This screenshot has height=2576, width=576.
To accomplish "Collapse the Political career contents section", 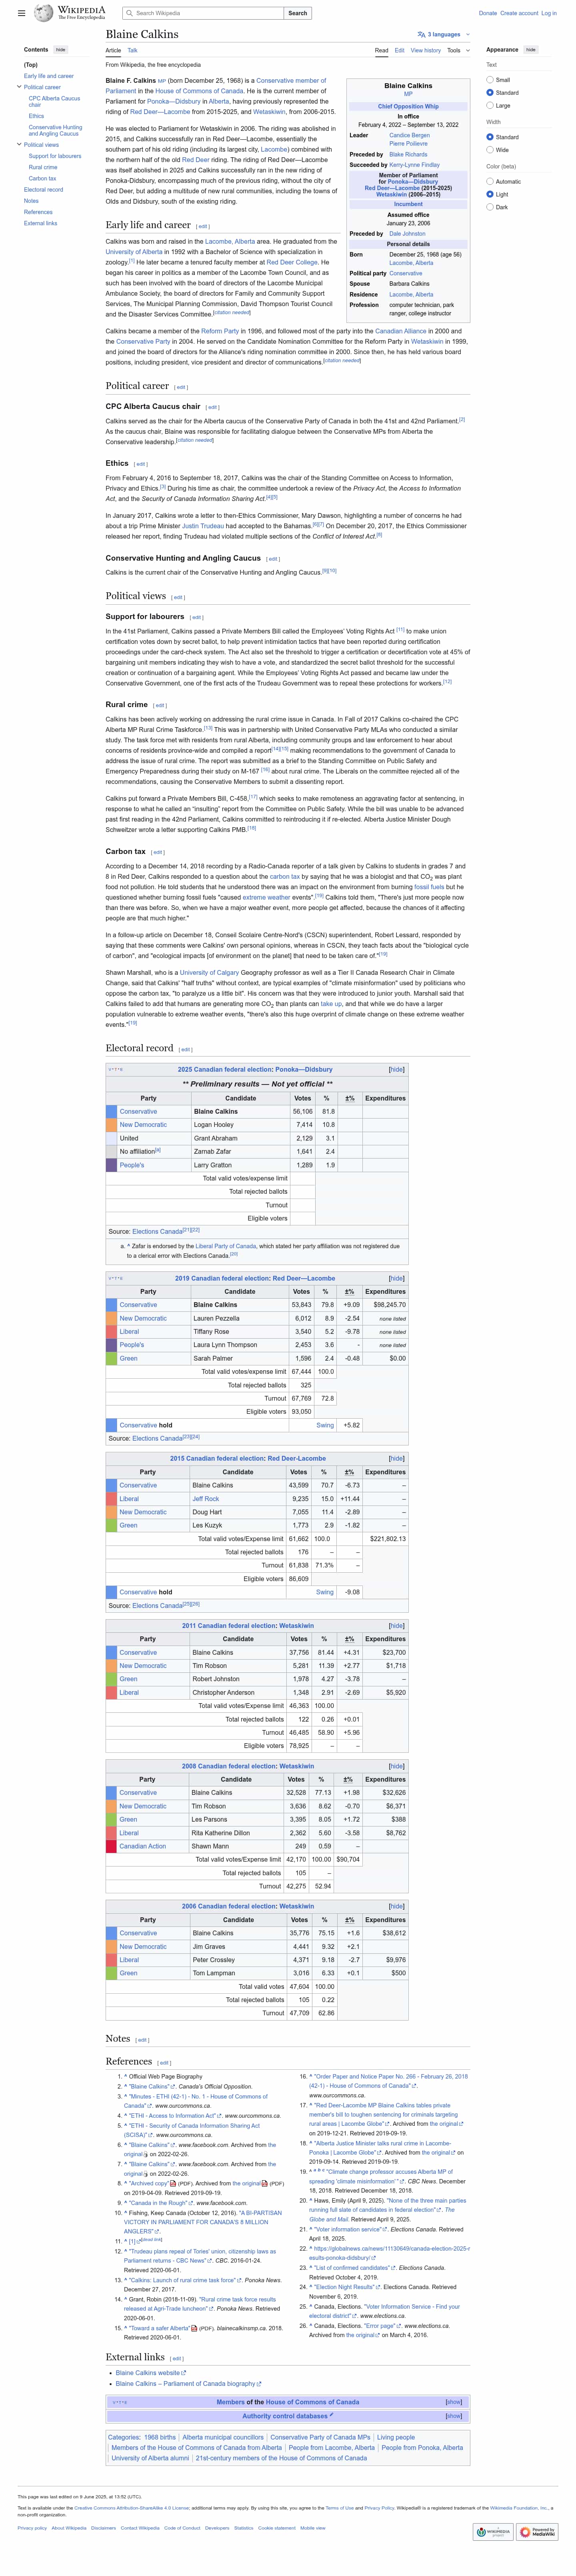I will pos(19,87).
